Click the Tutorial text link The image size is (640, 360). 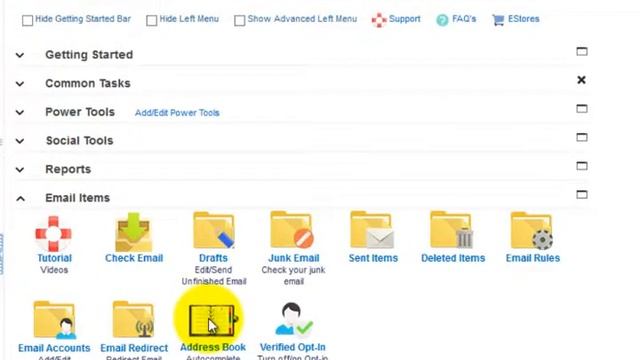[x=54, y=258]
